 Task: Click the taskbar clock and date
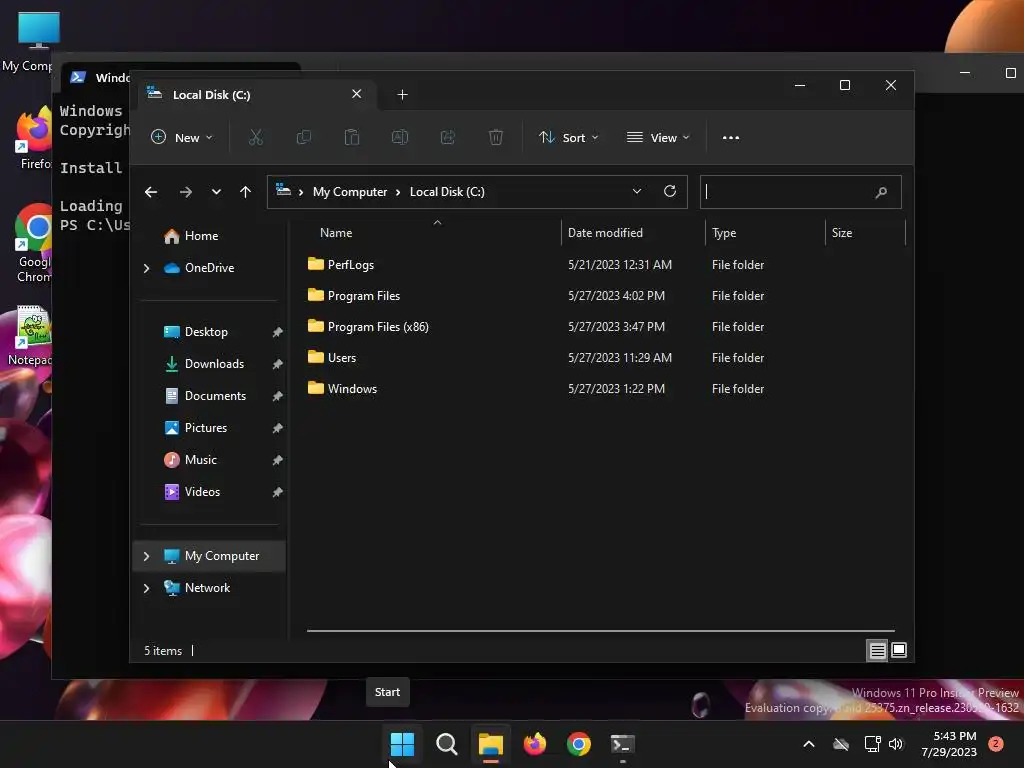click(x=949, y=744)
